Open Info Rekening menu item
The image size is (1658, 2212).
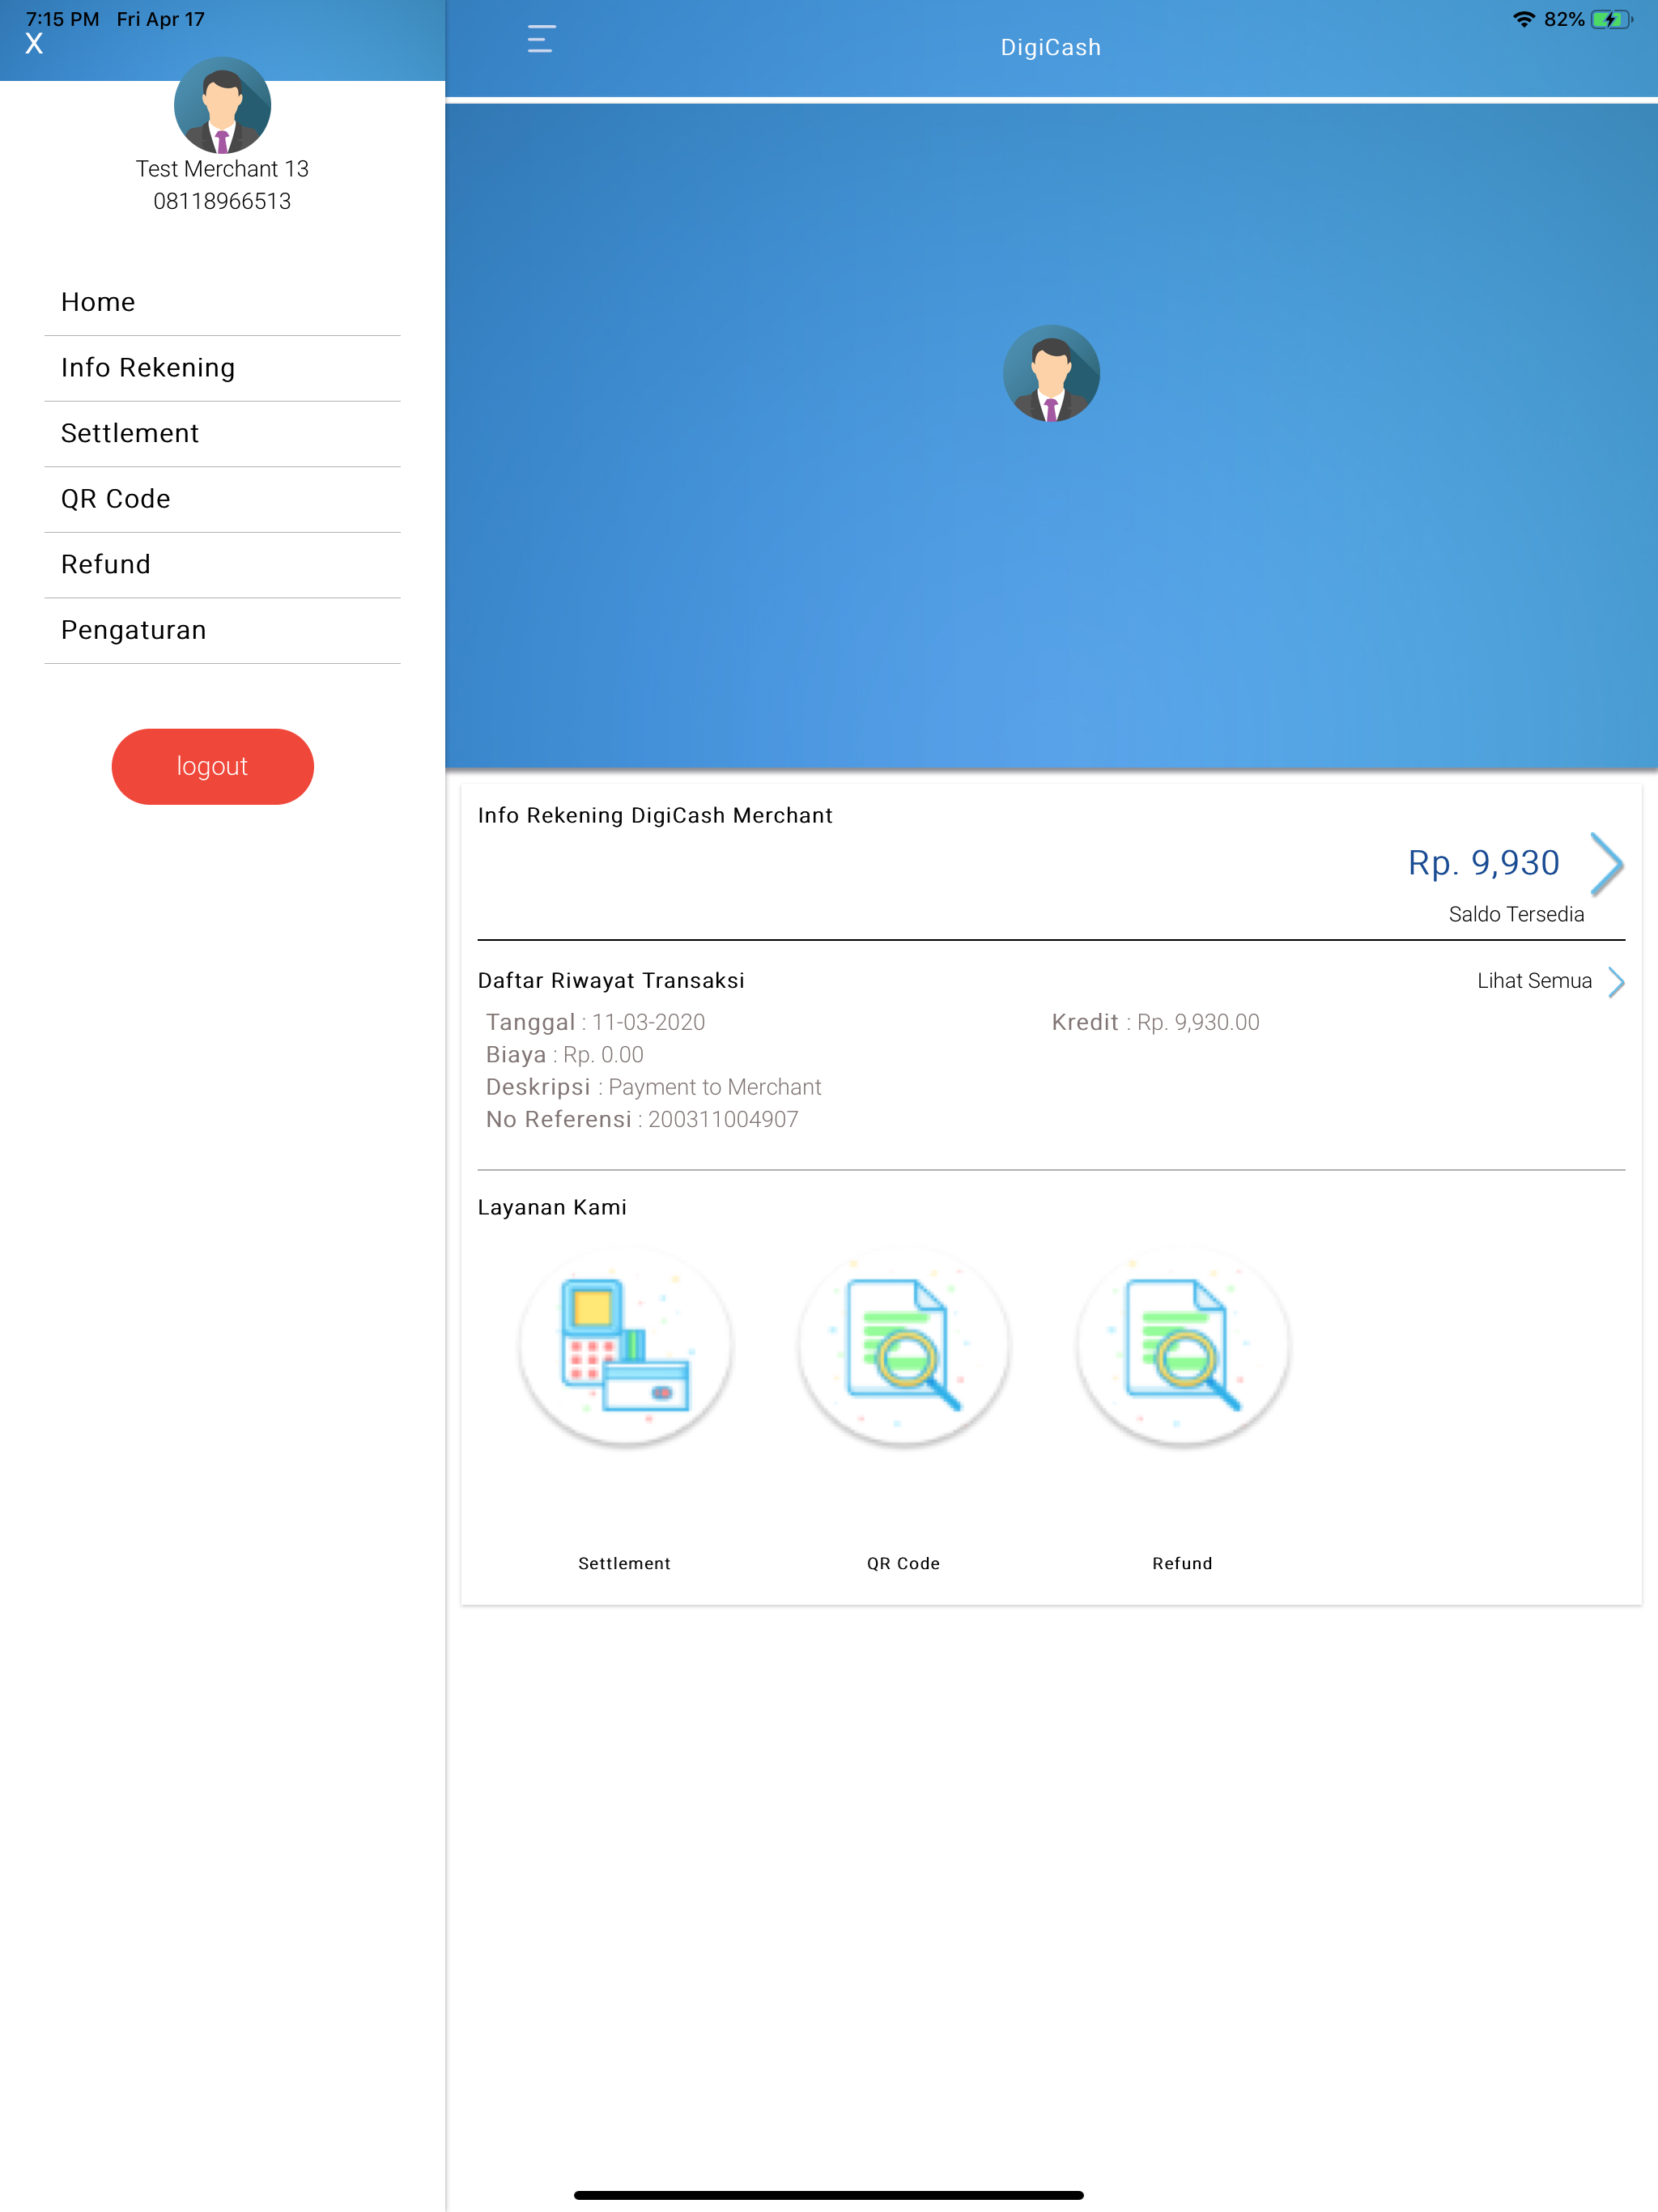pos(222,368)
